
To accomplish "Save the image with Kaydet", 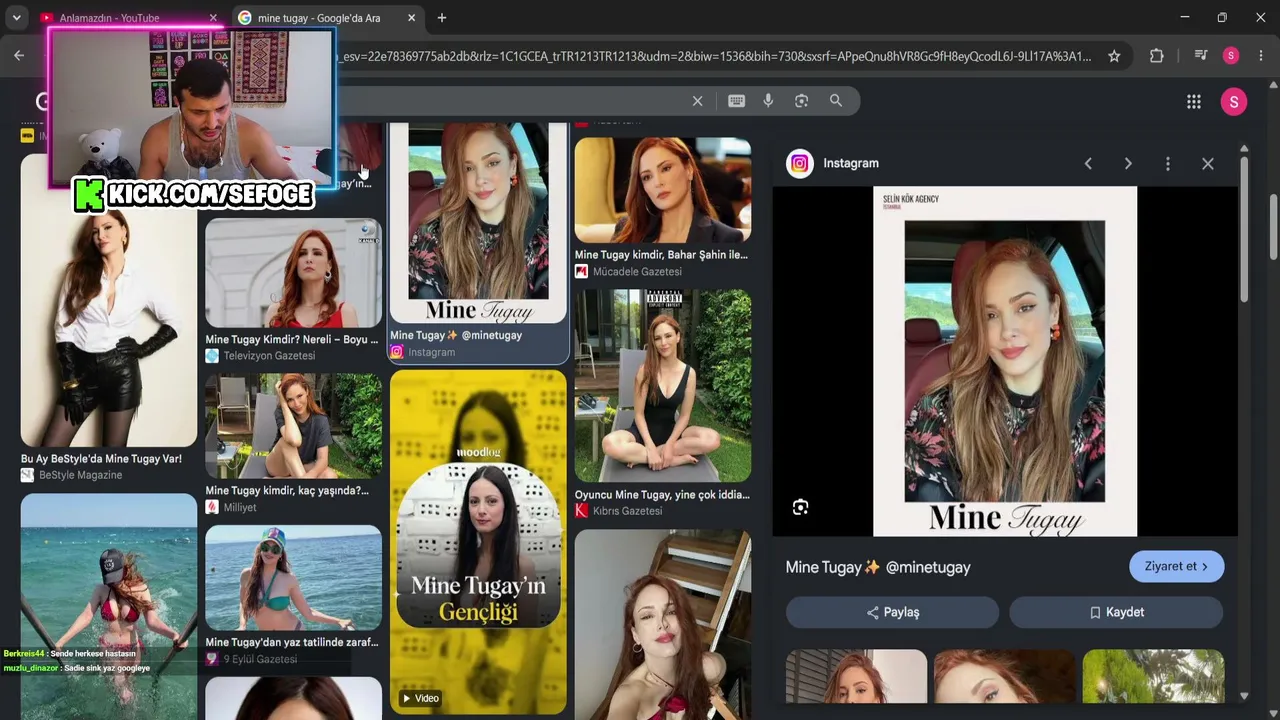I will [1116, 612].
